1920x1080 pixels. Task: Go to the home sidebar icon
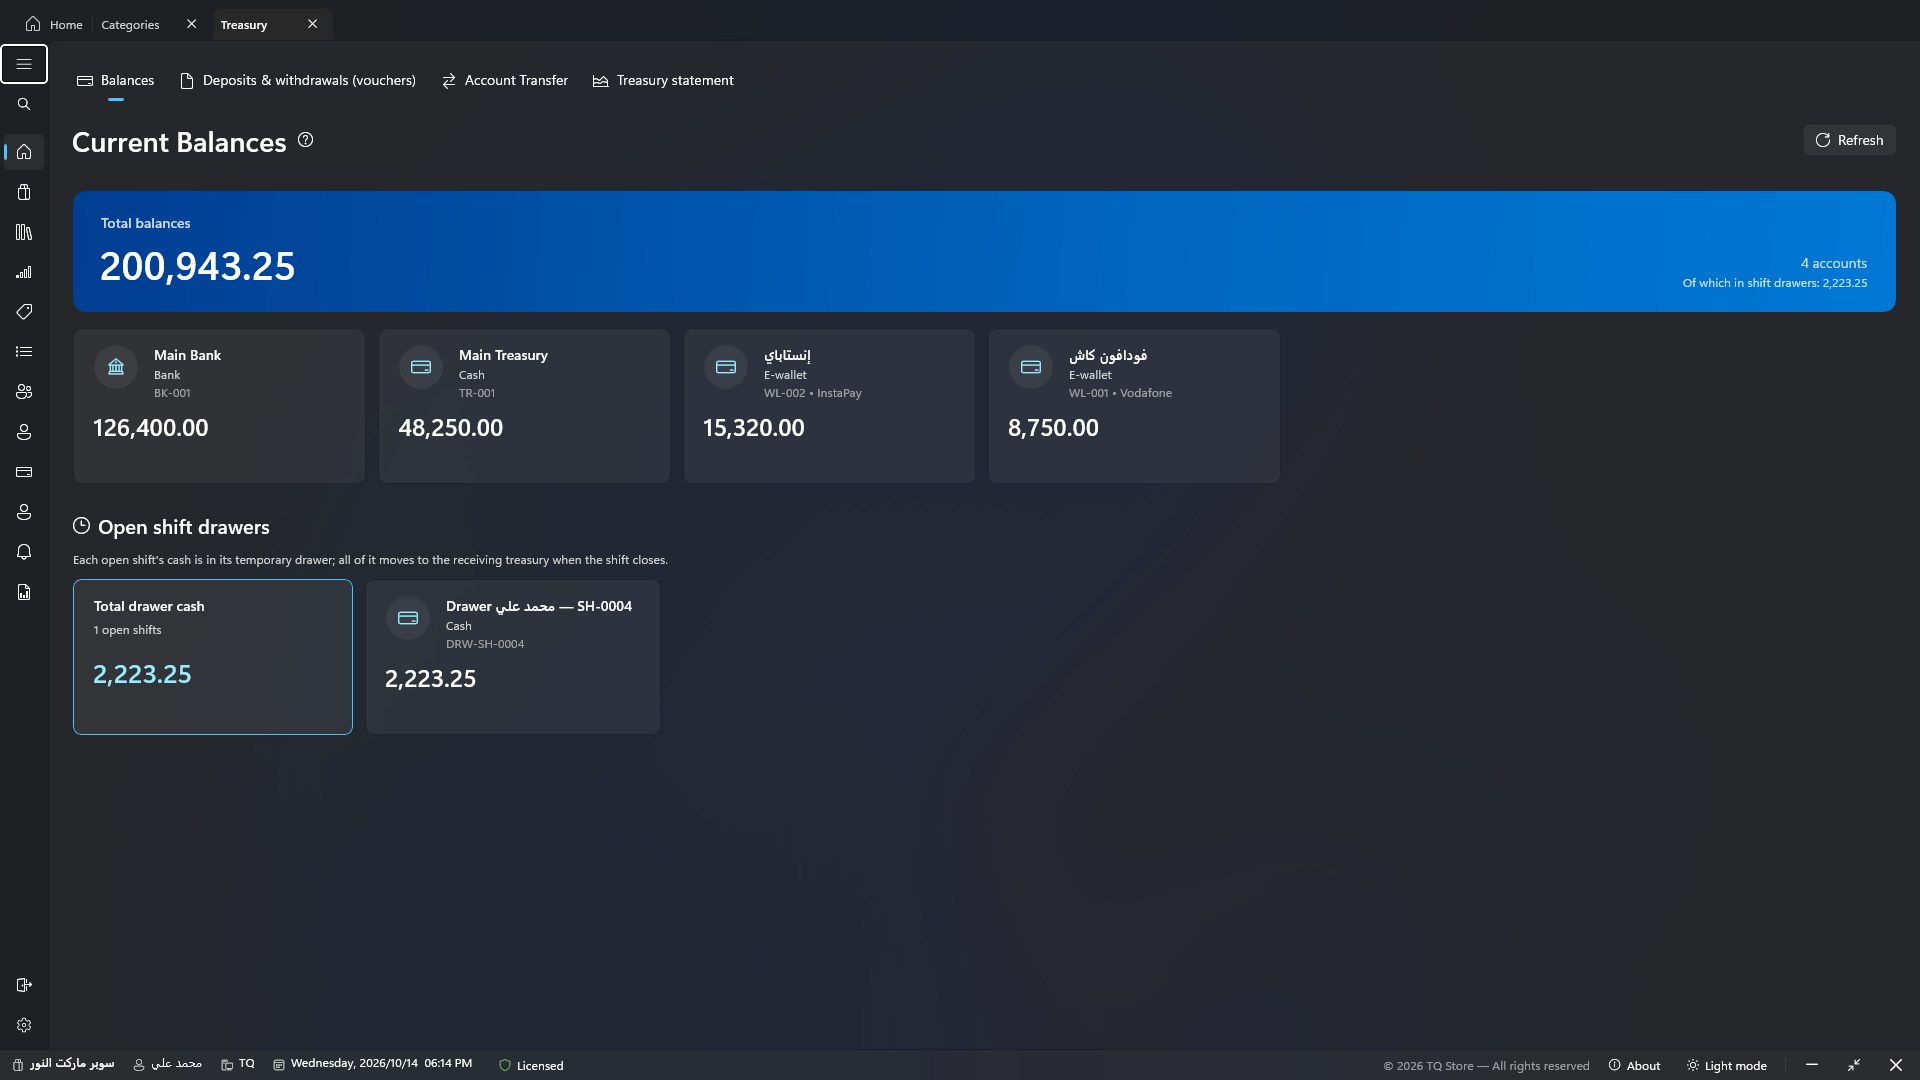click(x=24, y=152)
